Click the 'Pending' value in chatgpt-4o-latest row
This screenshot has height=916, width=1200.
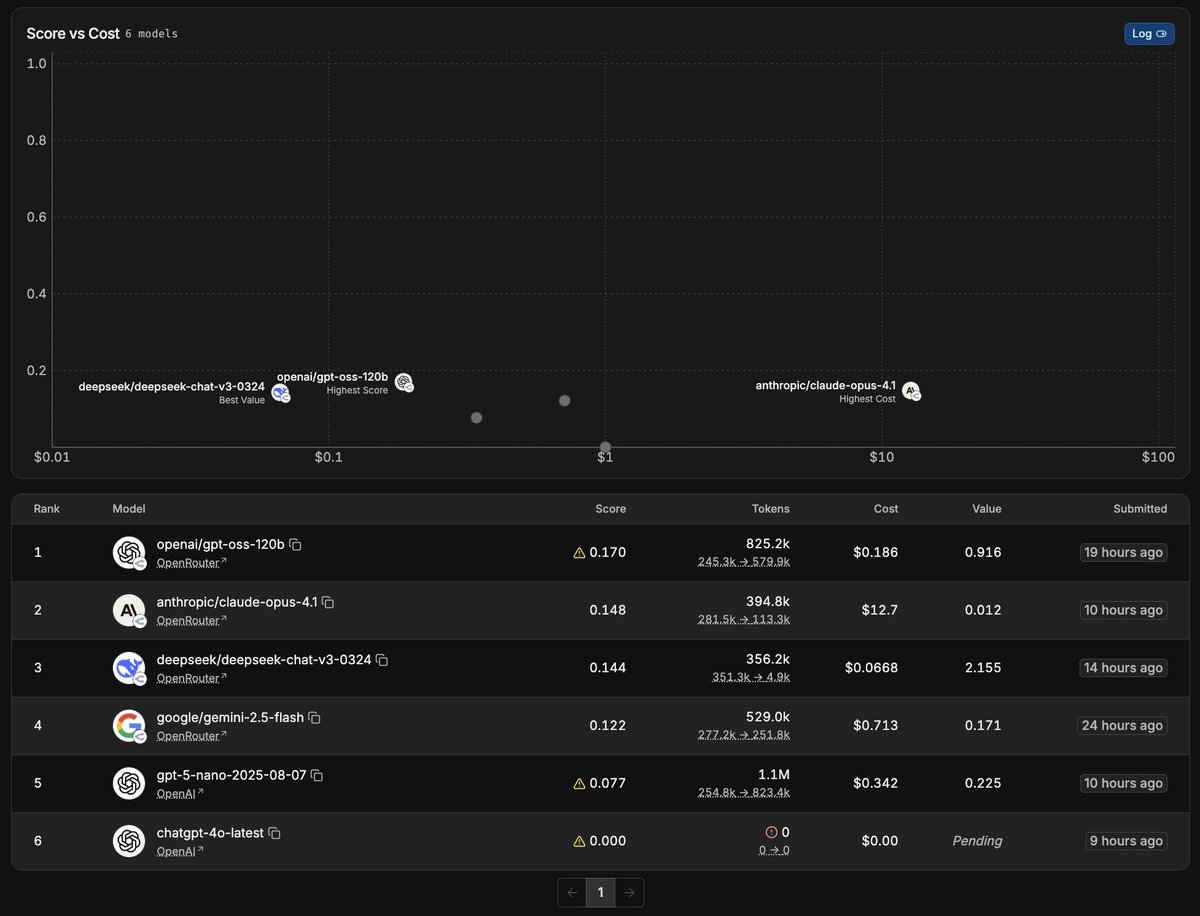pyautogui.click(x=977, y=841)
